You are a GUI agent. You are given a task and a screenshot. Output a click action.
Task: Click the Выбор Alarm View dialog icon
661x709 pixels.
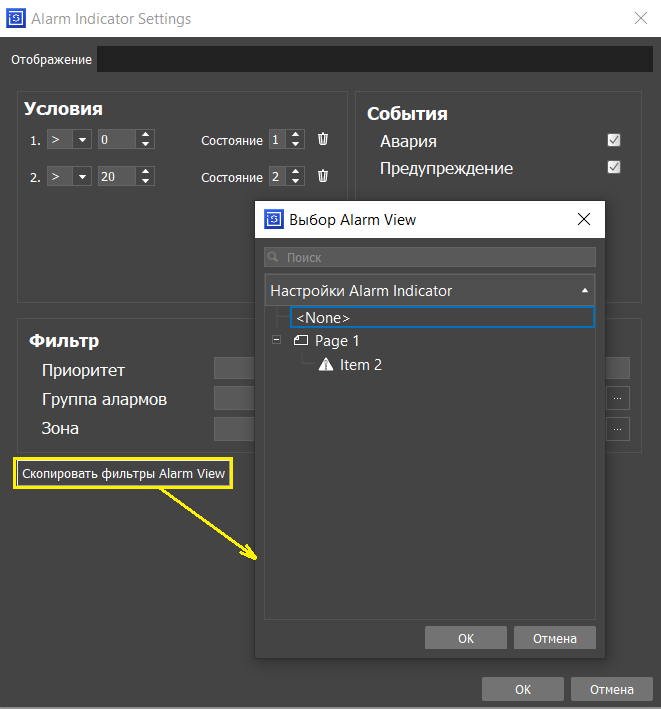tap(272, 220)
